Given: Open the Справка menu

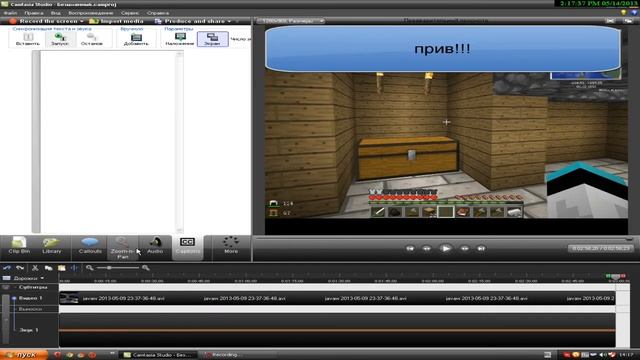Looking at the screenshot, I should 158,13.
